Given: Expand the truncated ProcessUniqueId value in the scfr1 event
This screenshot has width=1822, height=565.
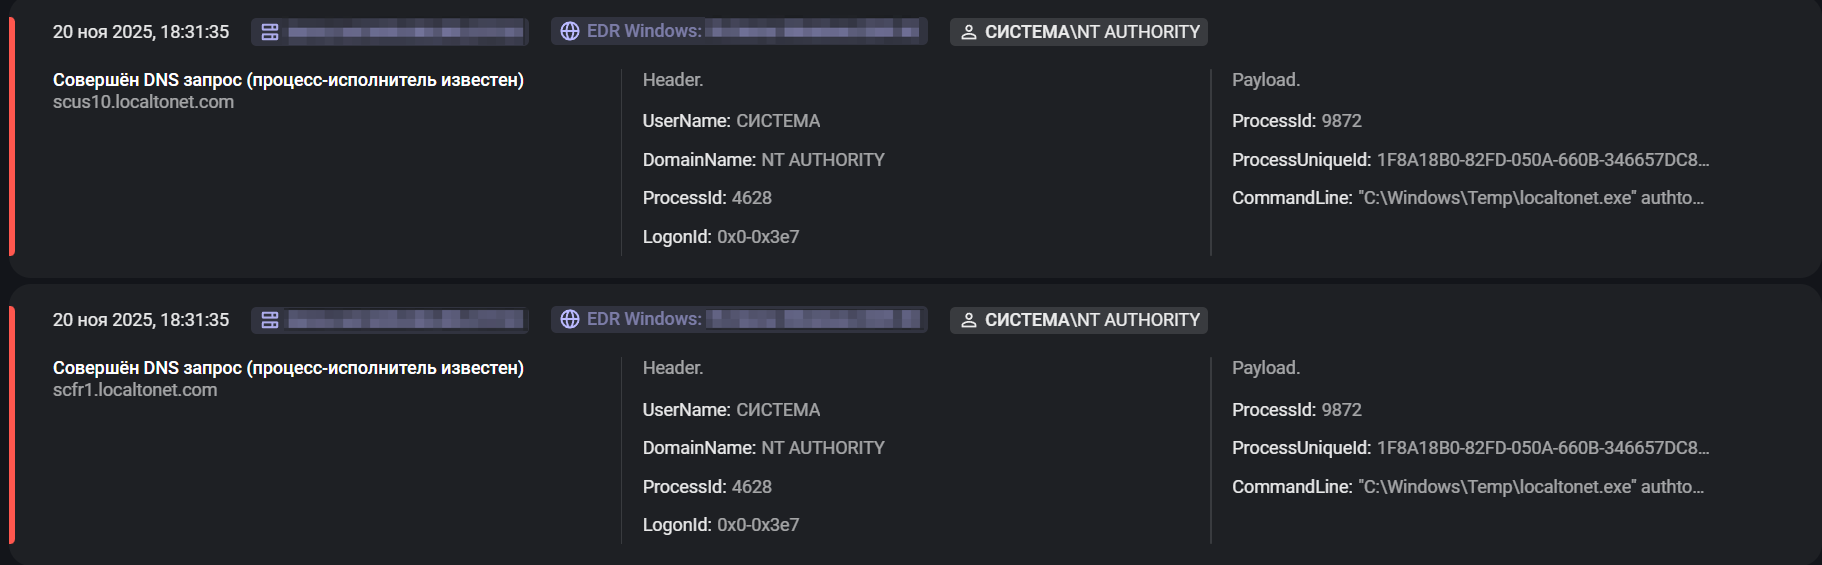Looking at the screenshot, I should (x=1542, y=448).
